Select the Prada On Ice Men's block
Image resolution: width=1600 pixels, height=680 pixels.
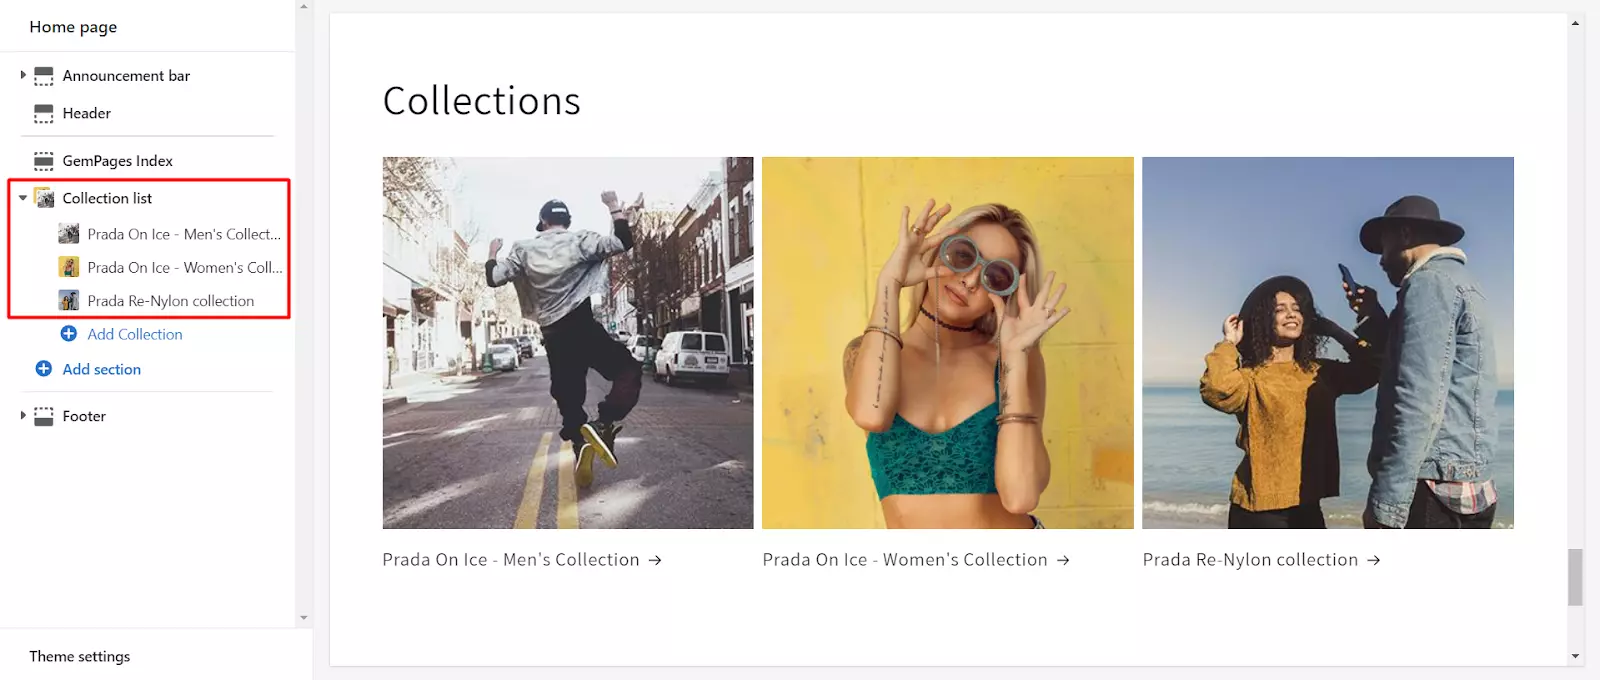point(183,234)
